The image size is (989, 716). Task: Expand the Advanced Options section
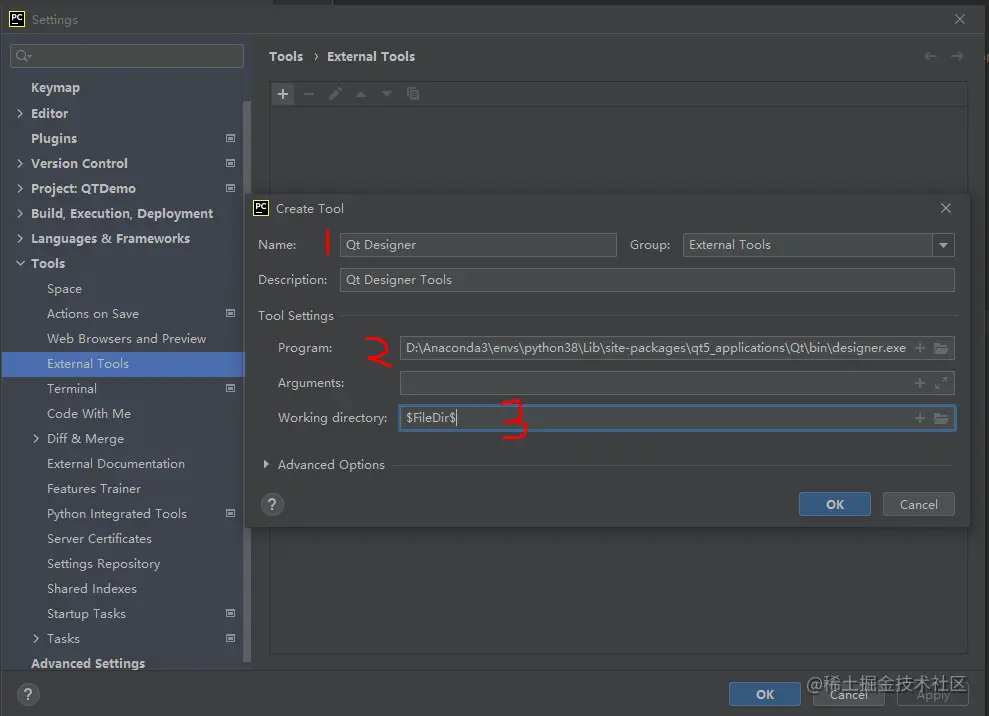[x=266, y=464]
